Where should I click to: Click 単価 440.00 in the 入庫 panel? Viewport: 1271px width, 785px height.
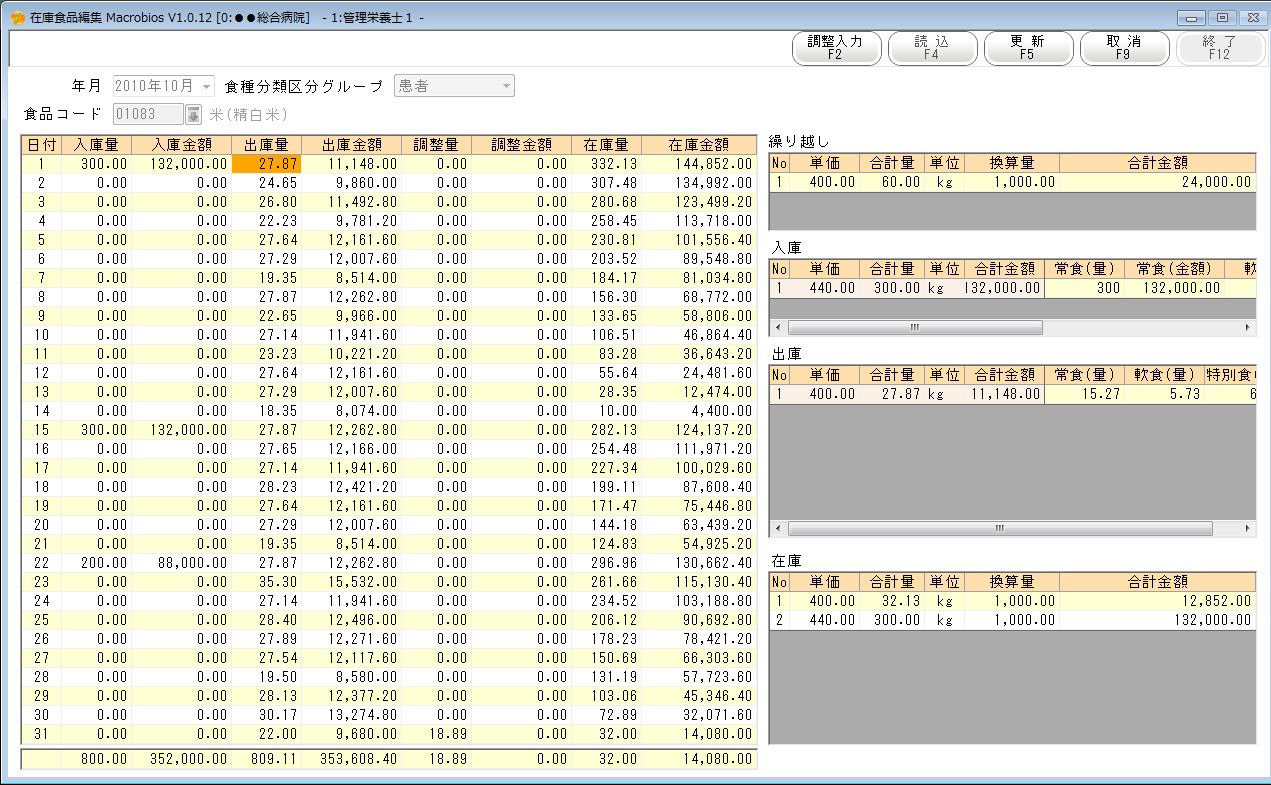click(x=825, y=288)
